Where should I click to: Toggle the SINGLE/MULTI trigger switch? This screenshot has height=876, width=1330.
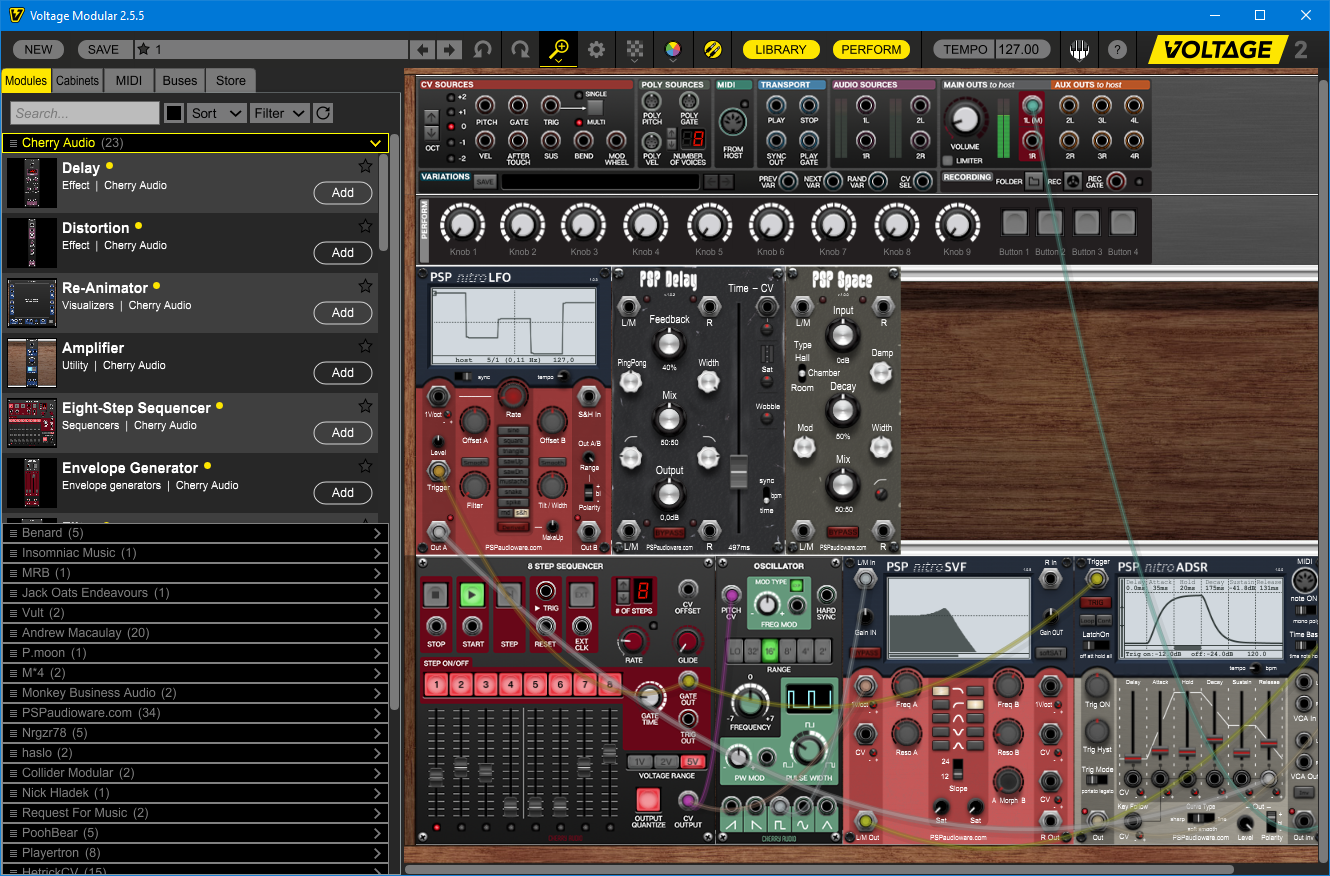click(594, 107)
